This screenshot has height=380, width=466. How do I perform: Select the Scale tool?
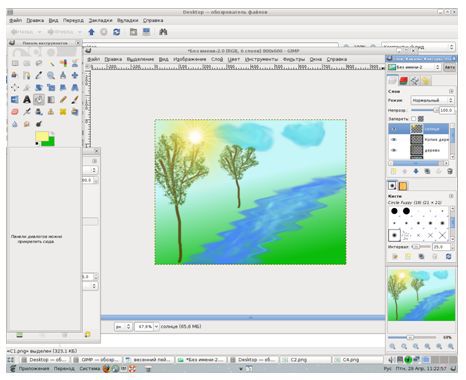pyautogui.click(x=51, y=87)
